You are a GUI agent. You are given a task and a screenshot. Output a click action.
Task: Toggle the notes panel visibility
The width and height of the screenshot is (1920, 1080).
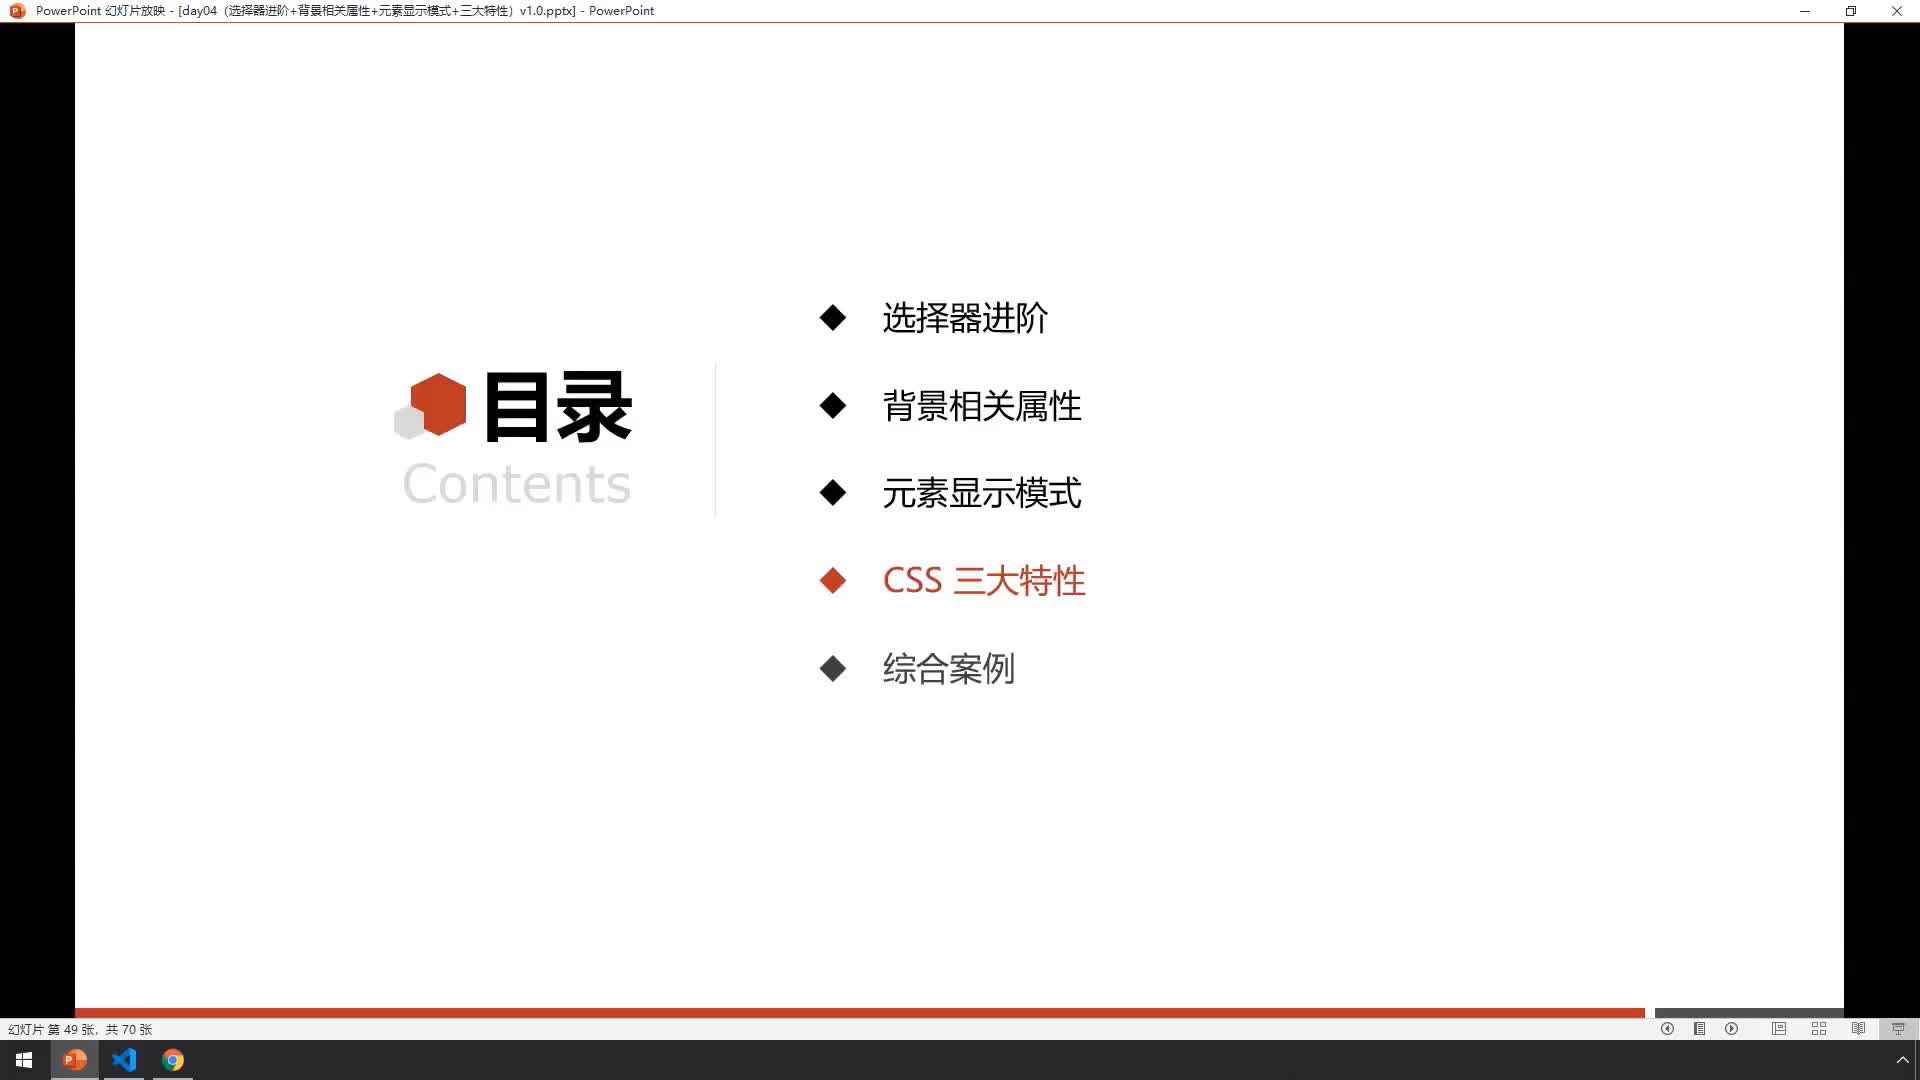(x=1701, y=1029)
